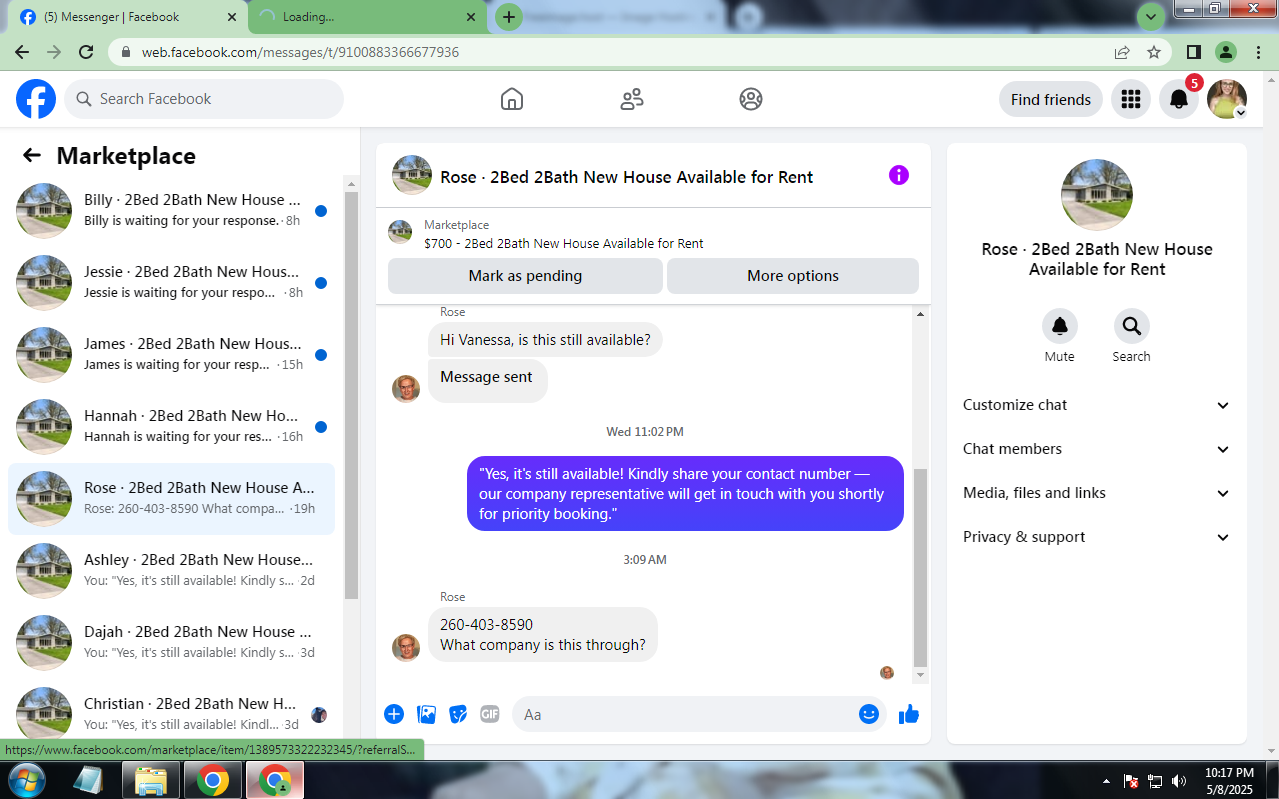Bookmark this page with the star icon
Screen dimensions: 1279x799
[x=1154, y=52]
